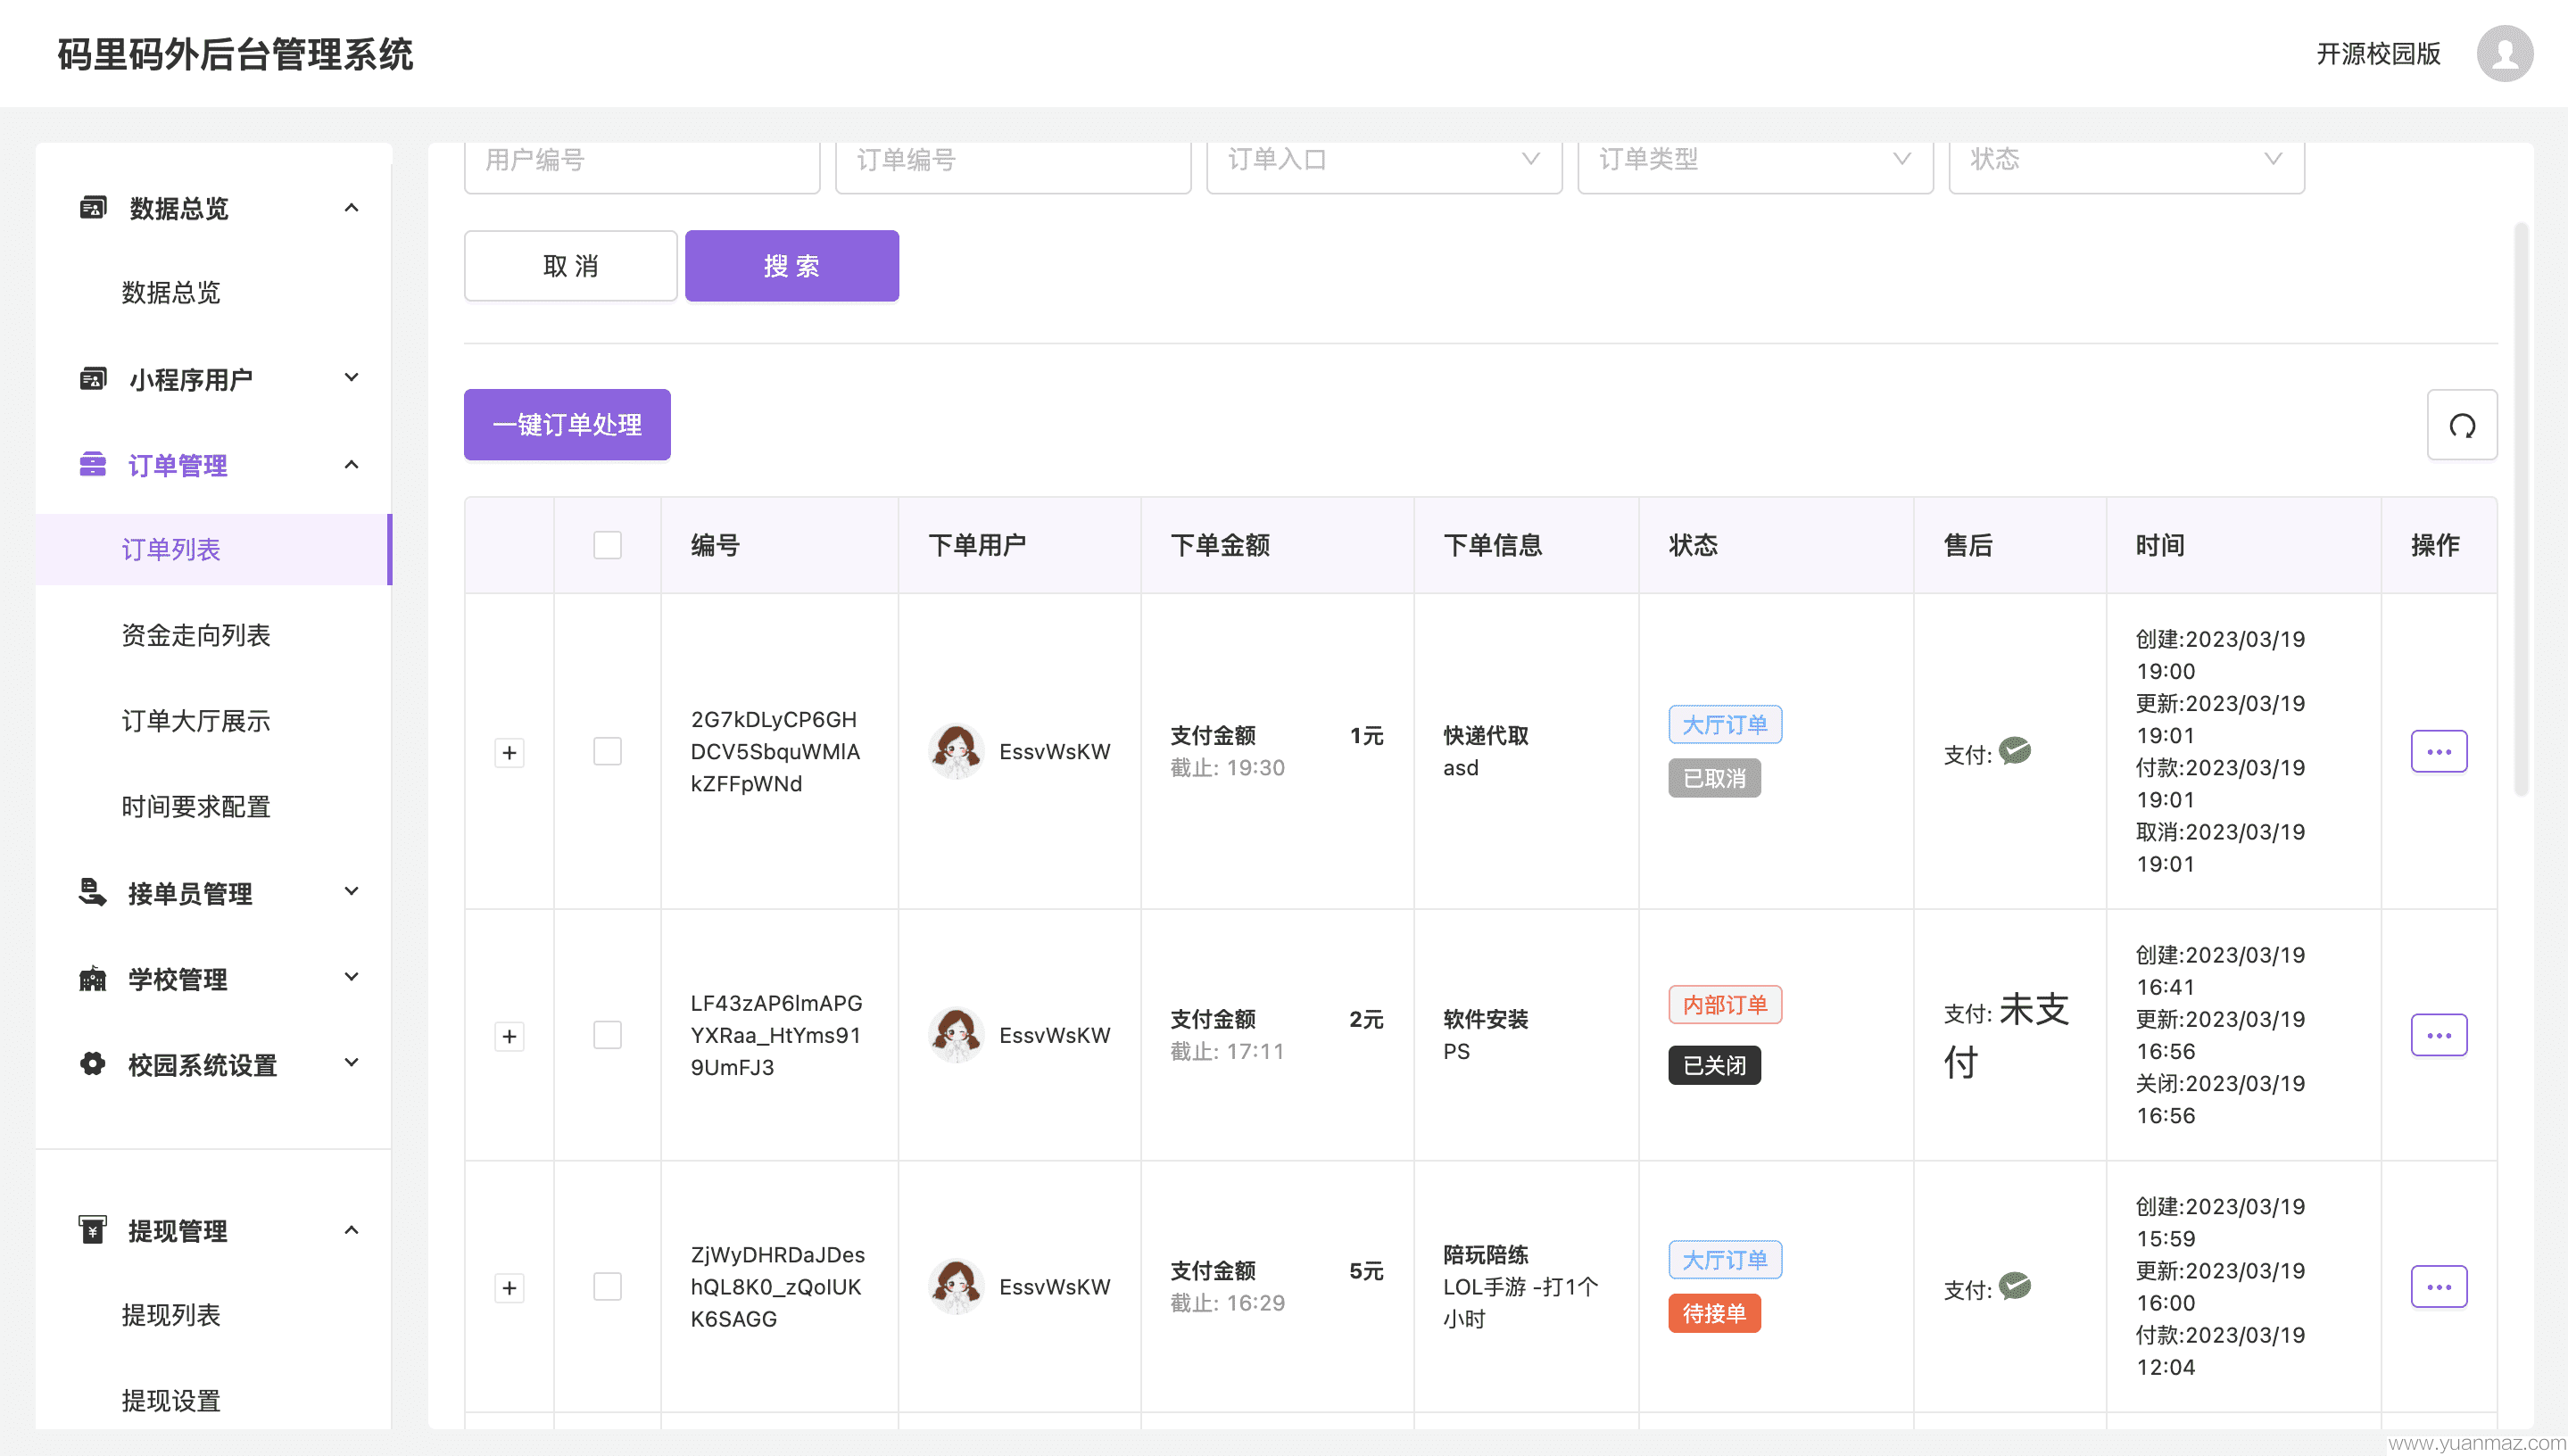
Task: Click the 数据总览 sidebar group icon
Action: 93,208
